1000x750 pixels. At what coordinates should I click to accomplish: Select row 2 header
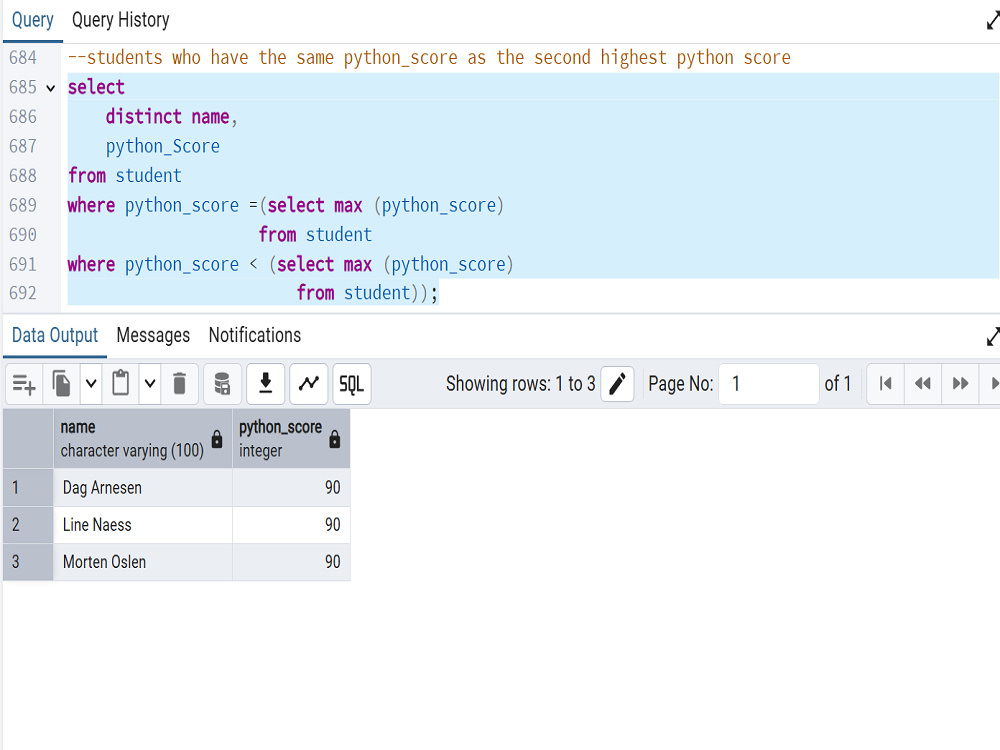coord(28,525)
